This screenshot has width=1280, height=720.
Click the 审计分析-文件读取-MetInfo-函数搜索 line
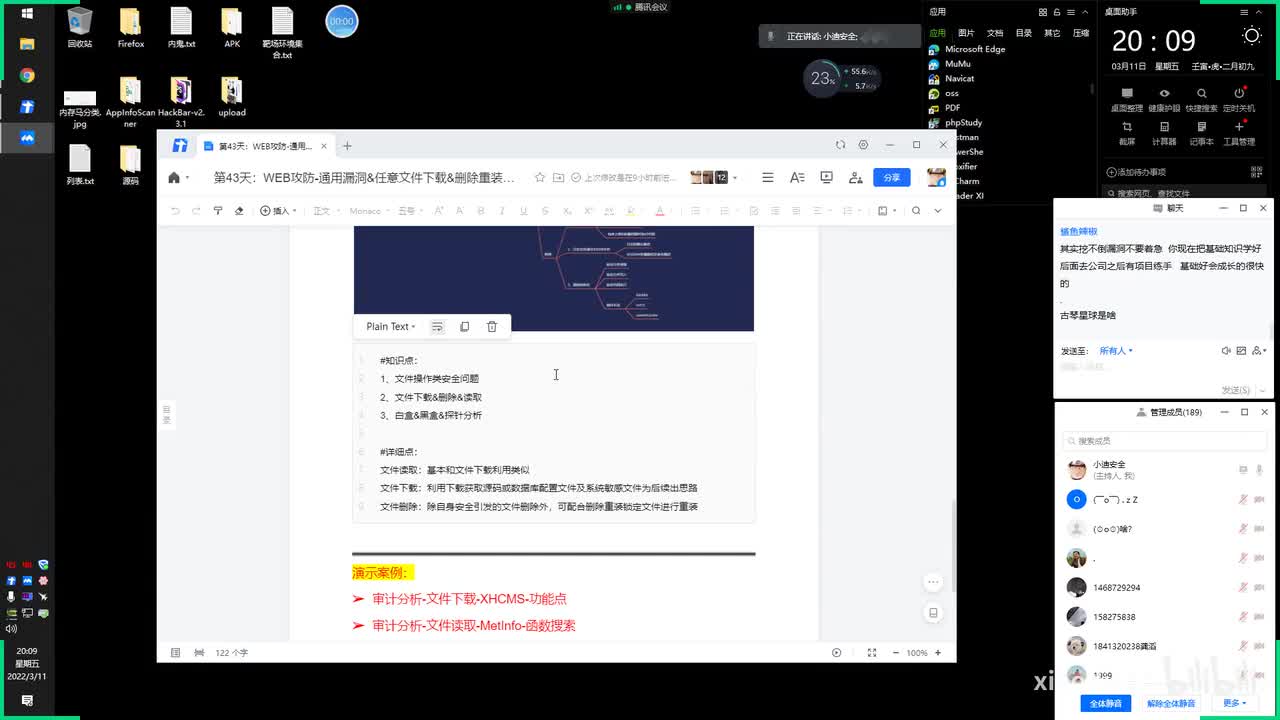click(473, 626)
